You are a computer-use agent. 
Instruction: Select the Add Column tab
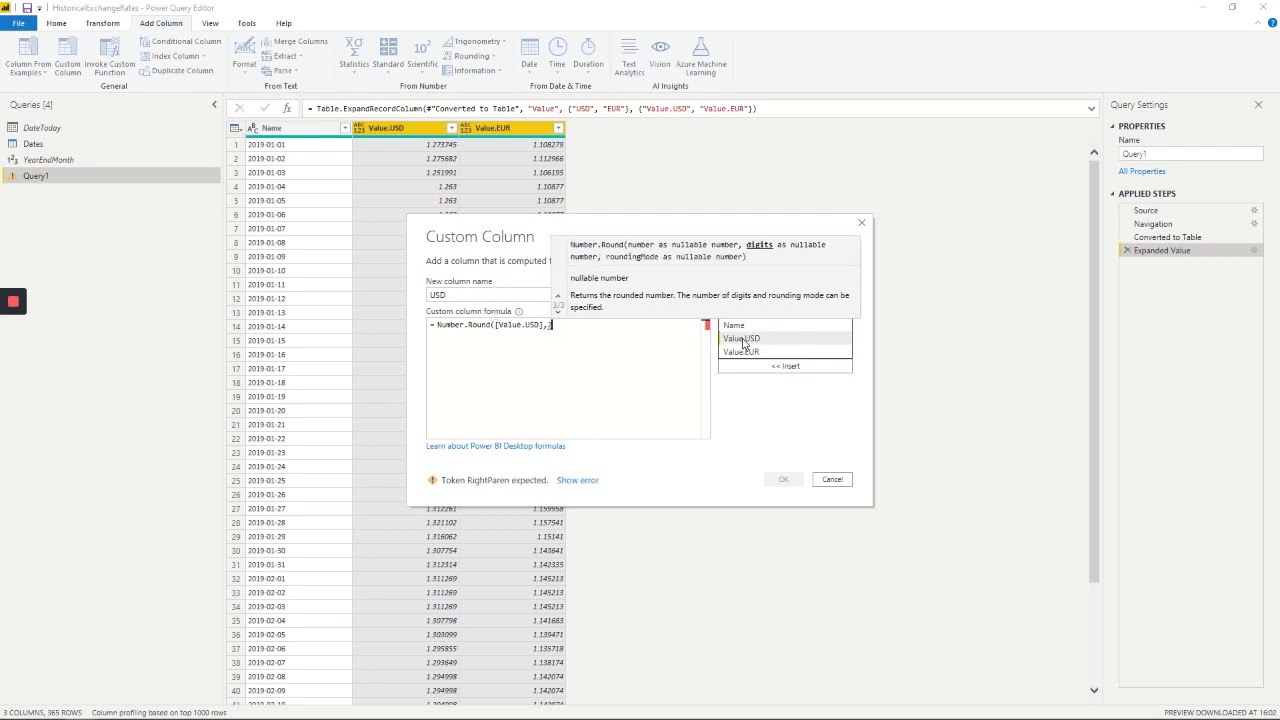click(x=161, y=23)
